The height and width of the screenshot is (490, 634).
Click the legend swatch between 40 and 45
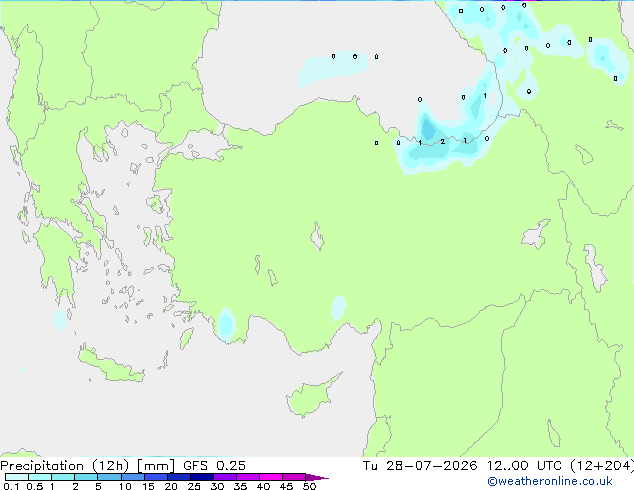click(271, 477)
